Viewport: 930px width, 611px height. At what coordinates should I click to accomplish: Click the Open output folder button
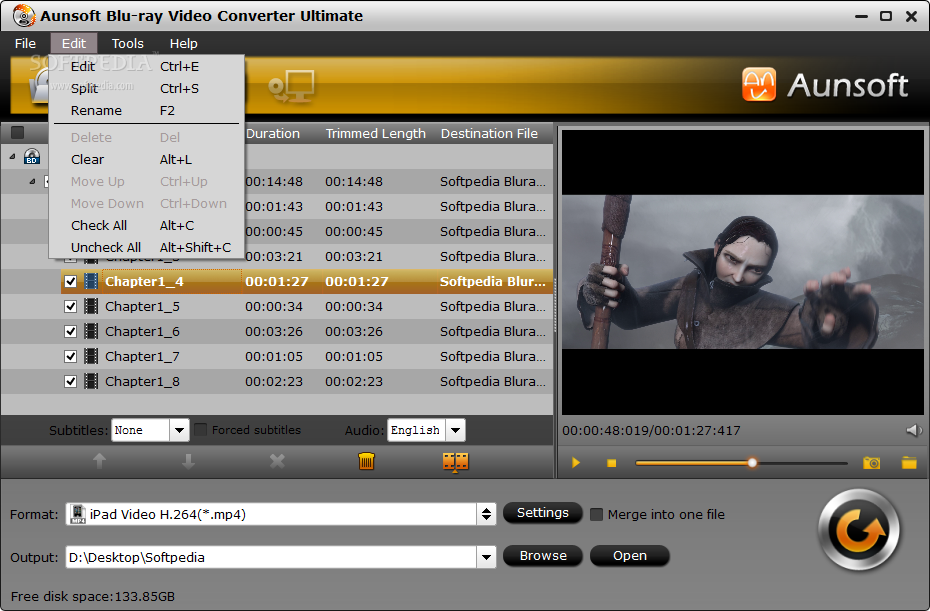(630, 556)
